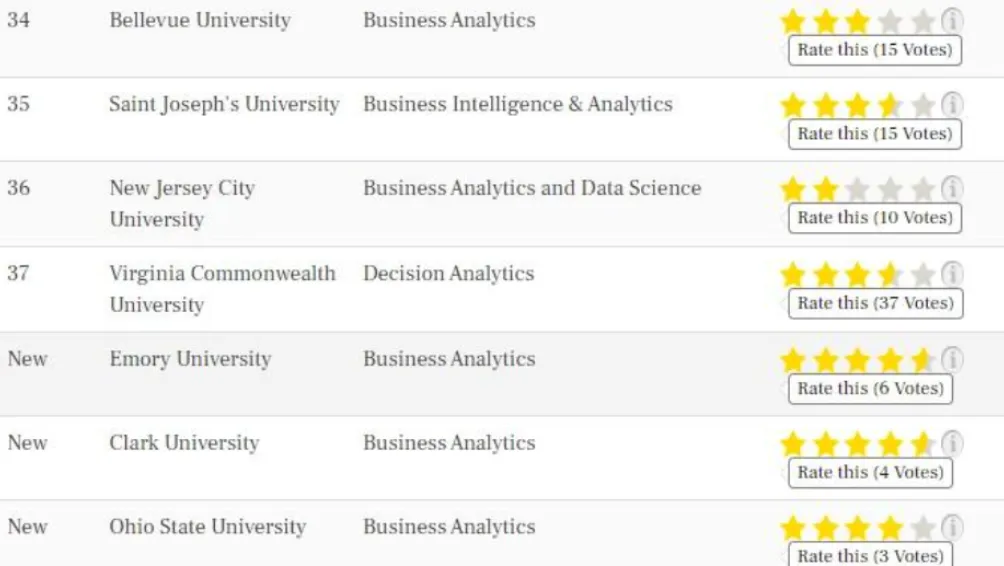Click the second star in Clark University's row
The width and height of the screenshot is (1004, 566).
click(x=825, y=444)
